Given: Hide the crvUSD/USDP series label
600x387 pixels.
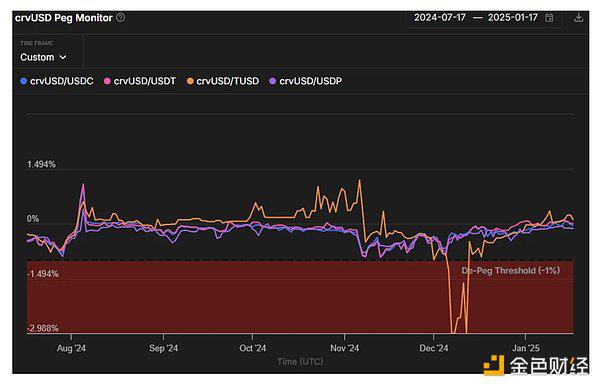Looking at the screenshot, I should click(311, 81).
